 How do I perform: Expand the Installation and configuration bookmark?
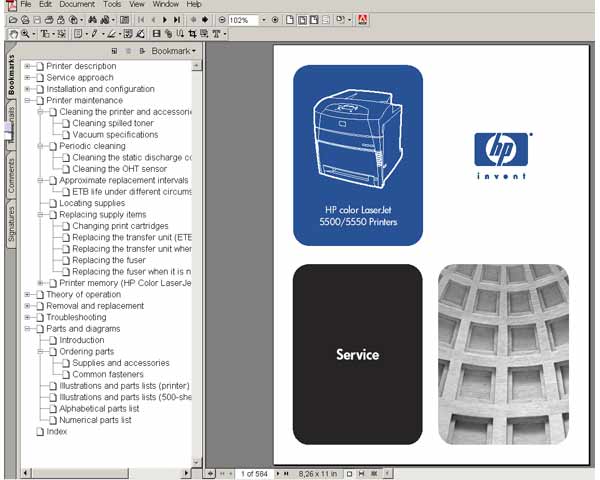pyautogui.click(x=27, y=89)
